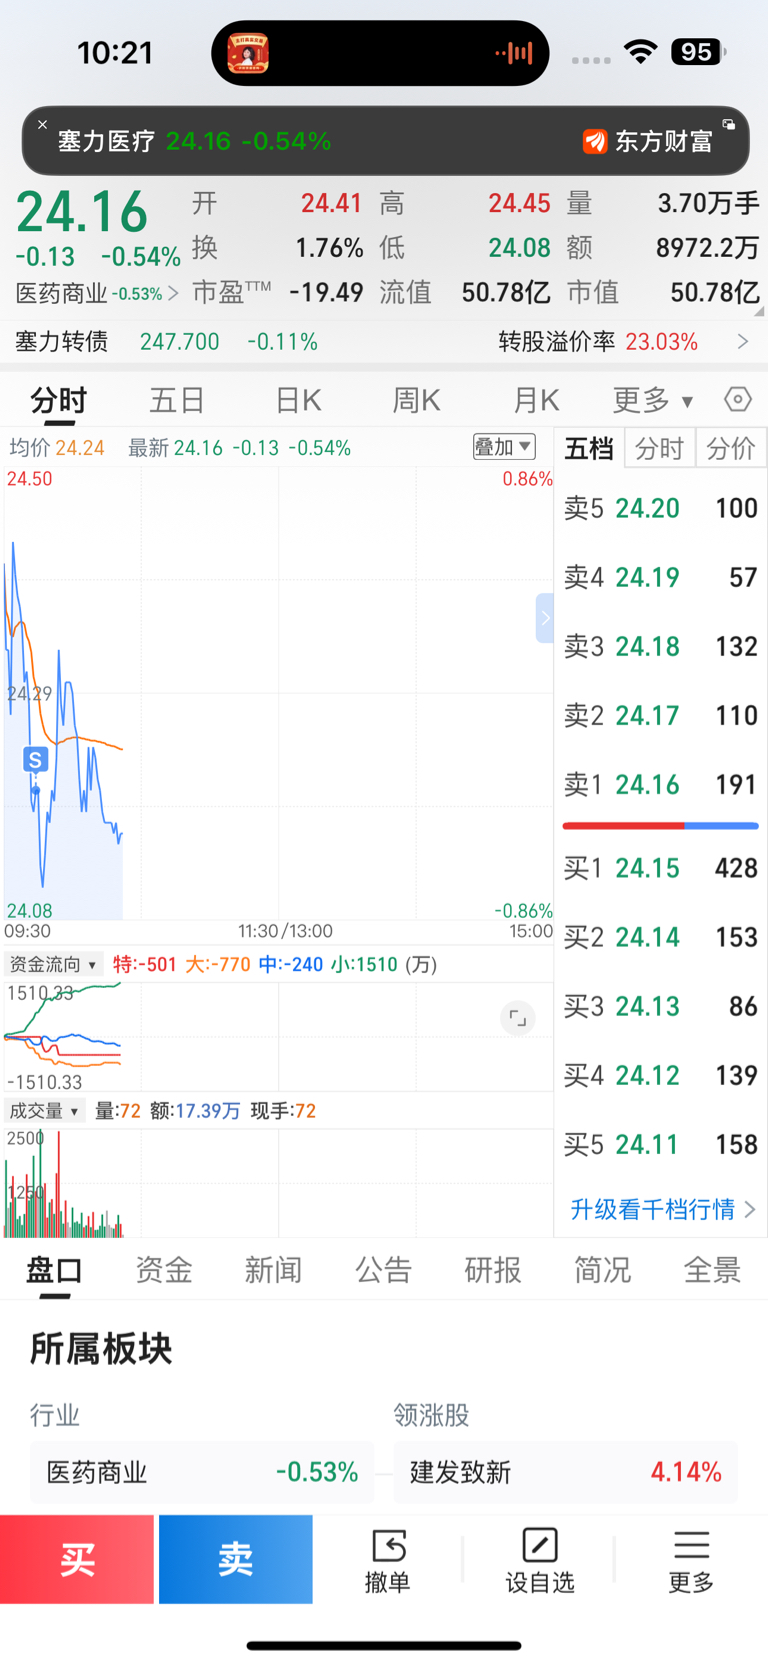Tap the 设自选 add watchlist icon
Screen dimensions: 768x1665
click(540, 1560)
